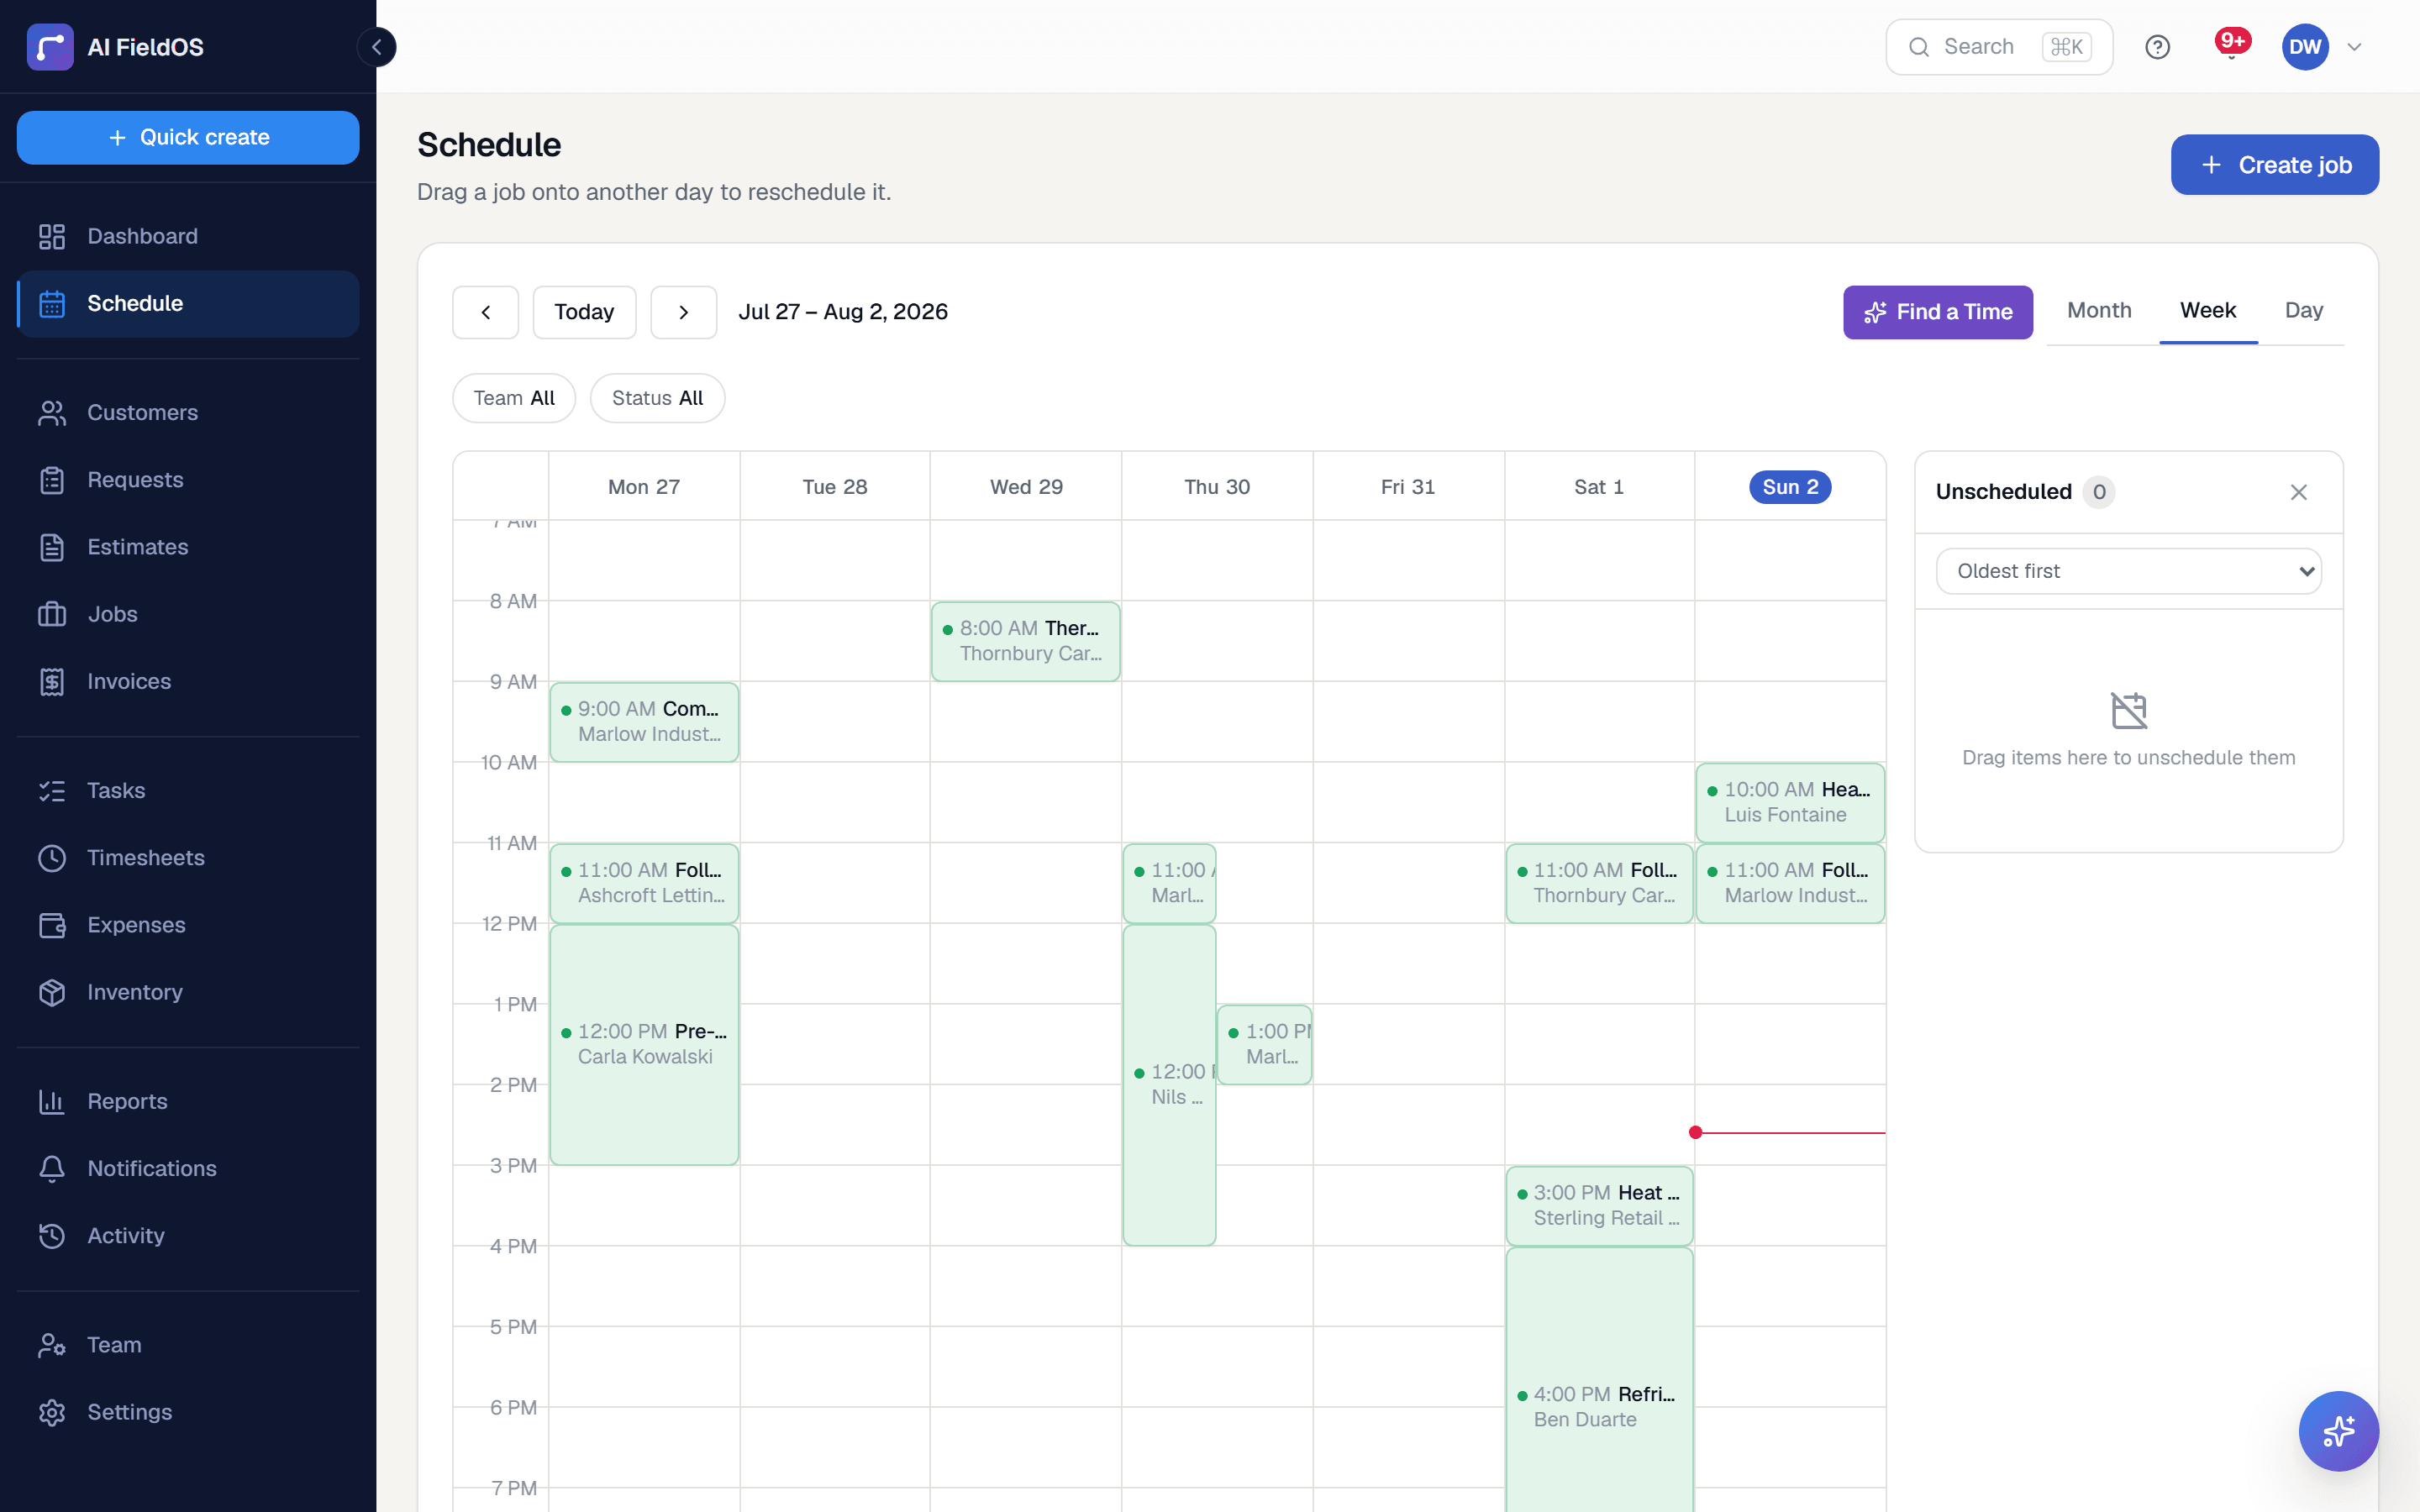This screenshot has width=2420, height=1512.
Task: Close the Unscheduled panel
Action: click(x=2298, y=492)
